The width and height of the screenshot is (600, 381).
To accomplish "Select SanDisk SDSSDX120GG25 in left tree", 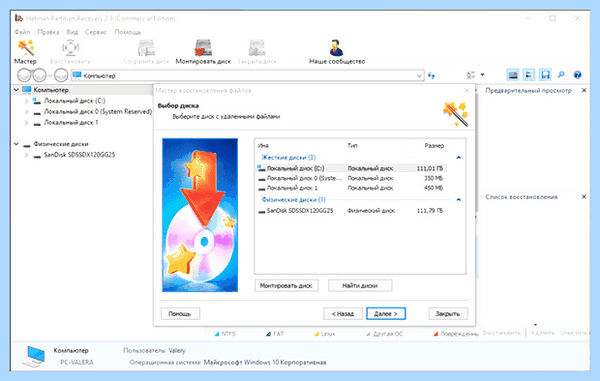I will pyautogui.click(x=79, y=155).
